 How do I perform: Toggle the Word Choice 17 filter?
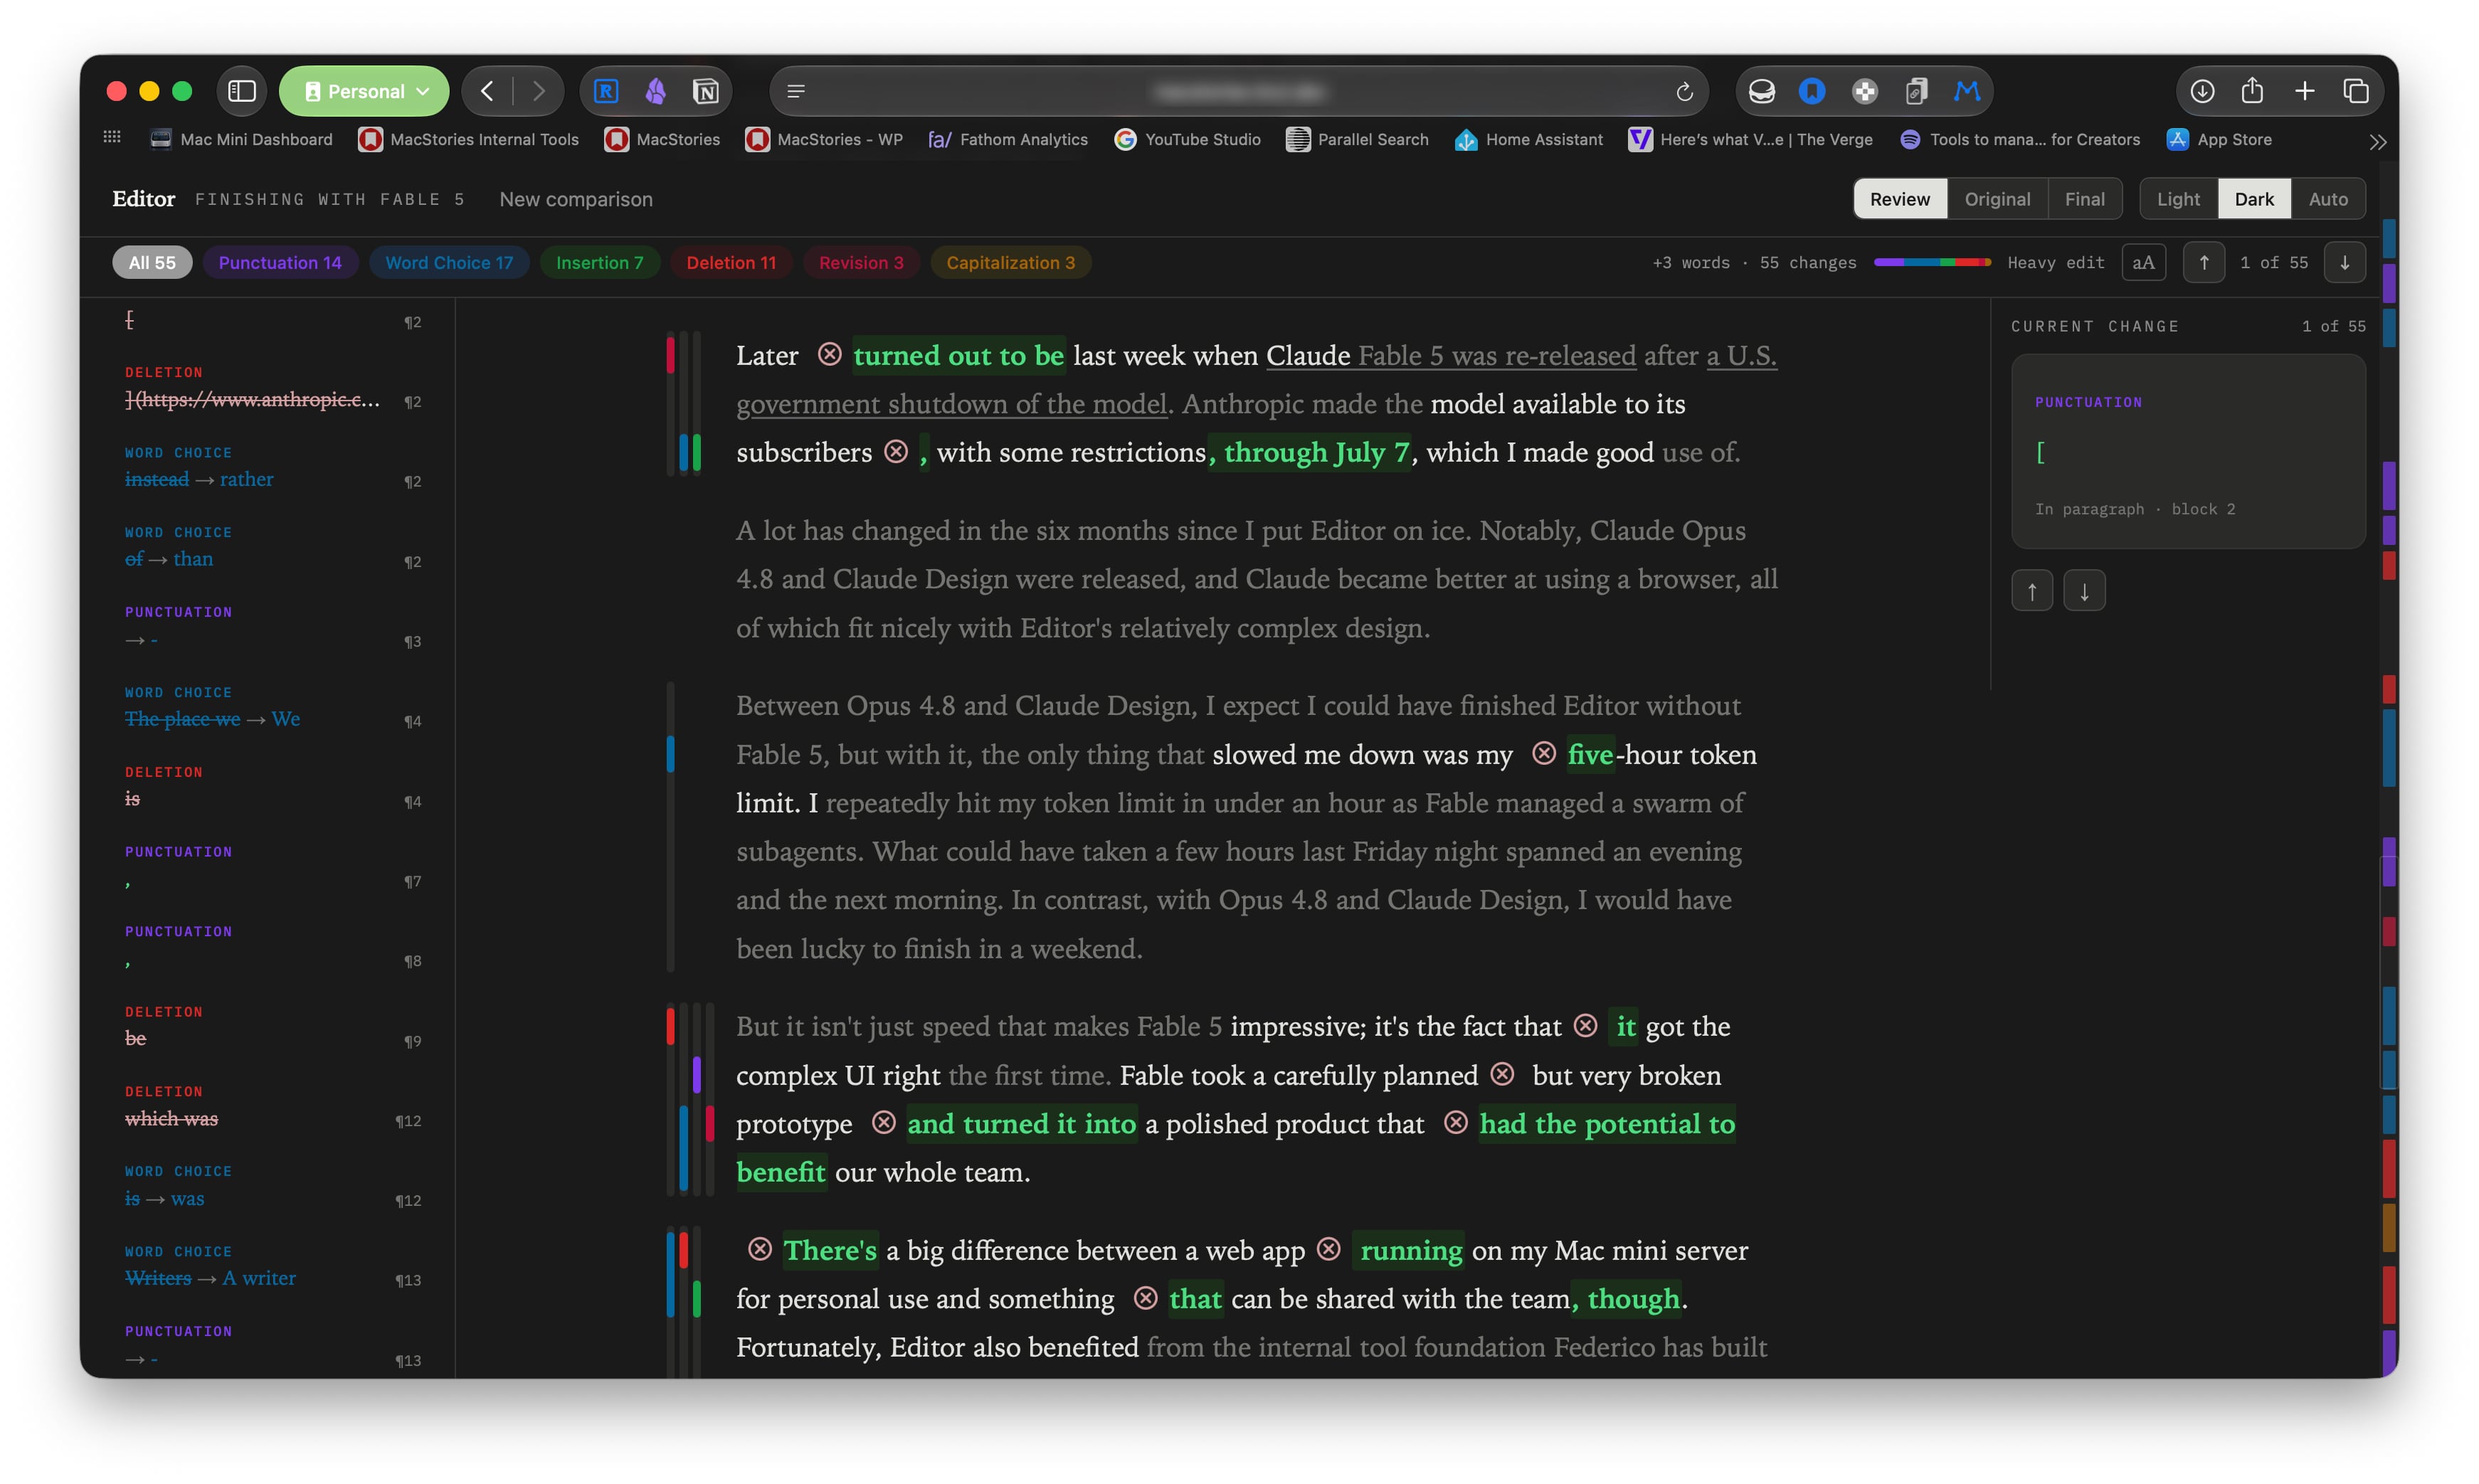(449, 262)
